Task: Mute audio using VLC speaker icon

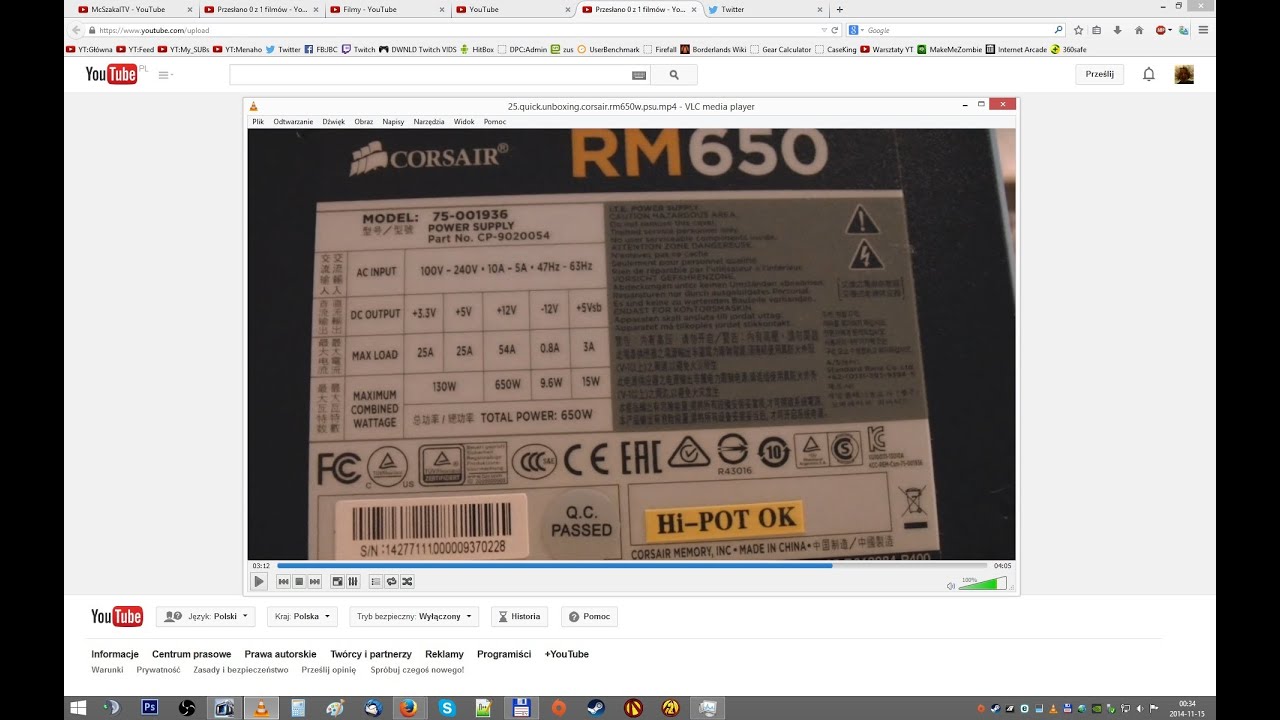Action: (x=951, y=586)
